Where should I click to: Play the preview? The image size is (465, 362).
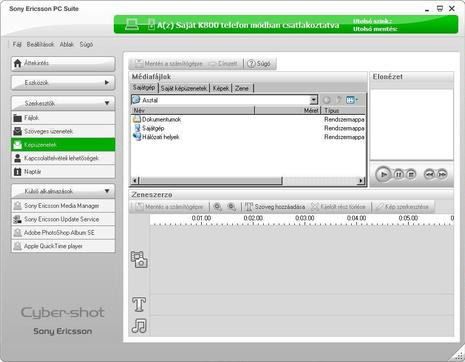click(x=384, y=174)
